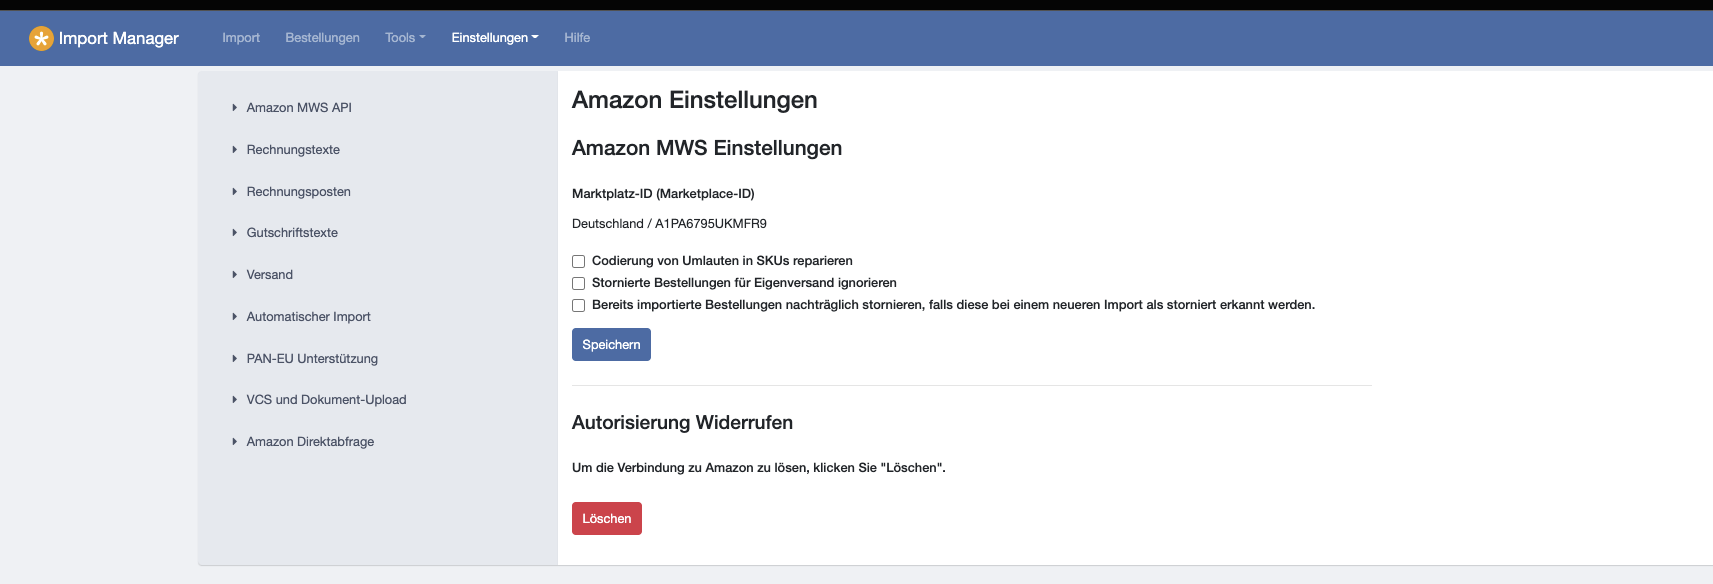Tick Stornierte Bestellungen für Eigenversand ignorieren

click(578, 283)
